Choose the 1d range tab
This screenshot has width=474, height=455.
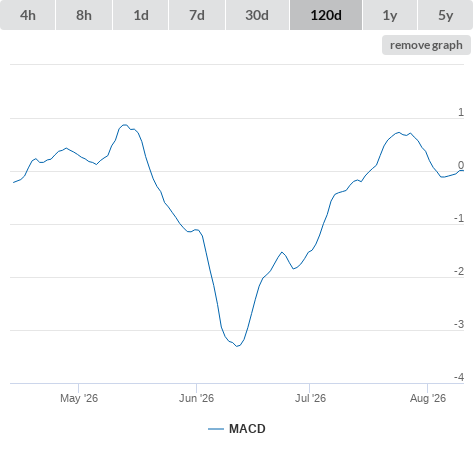(x=141, y=15)
